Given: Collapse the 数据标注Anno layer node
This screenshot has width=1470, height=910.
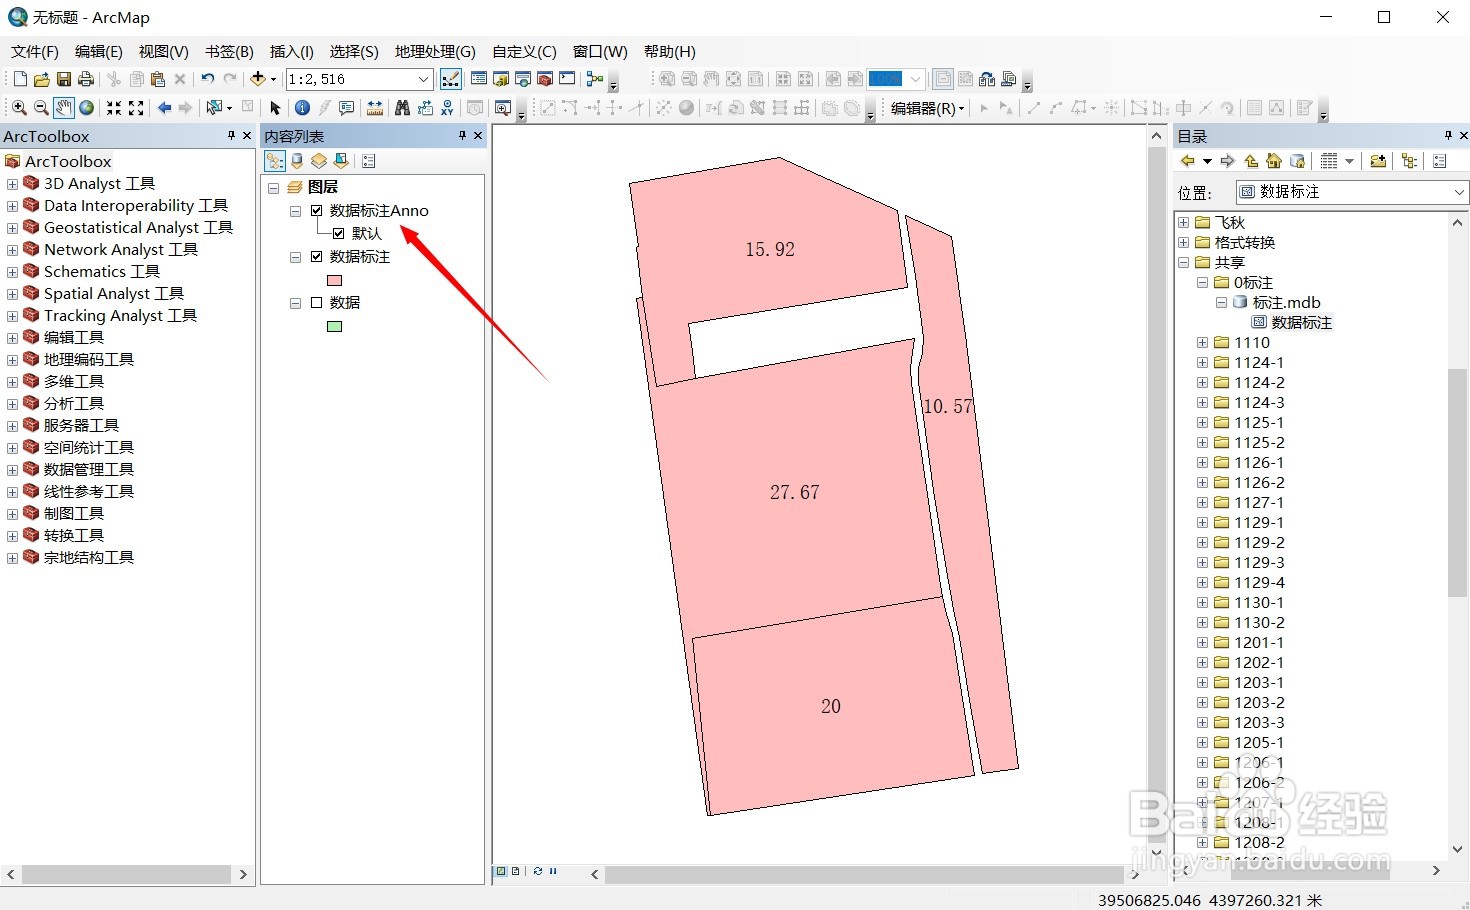Looking at the screenshot, I should pos(295,211).
